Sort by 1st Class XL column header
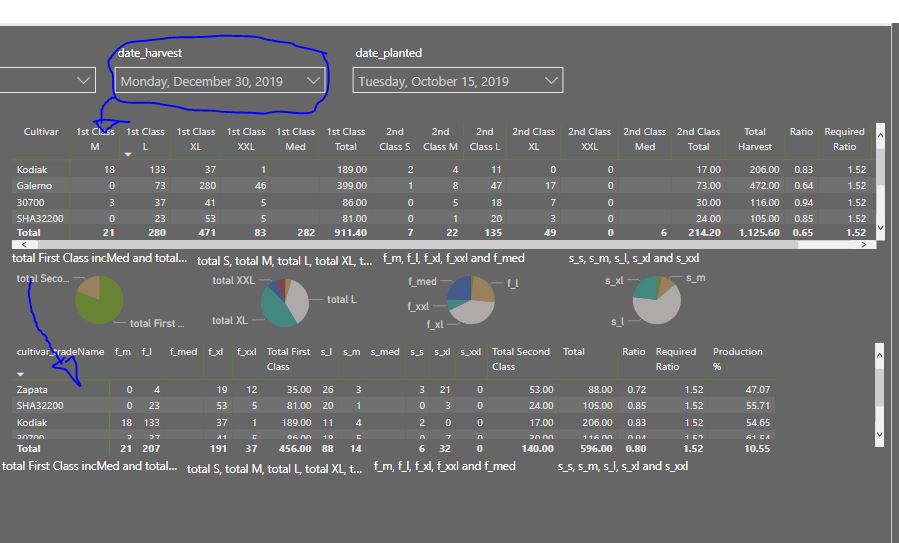The width and height of the screenshot is (899, 543). [196, 139]
